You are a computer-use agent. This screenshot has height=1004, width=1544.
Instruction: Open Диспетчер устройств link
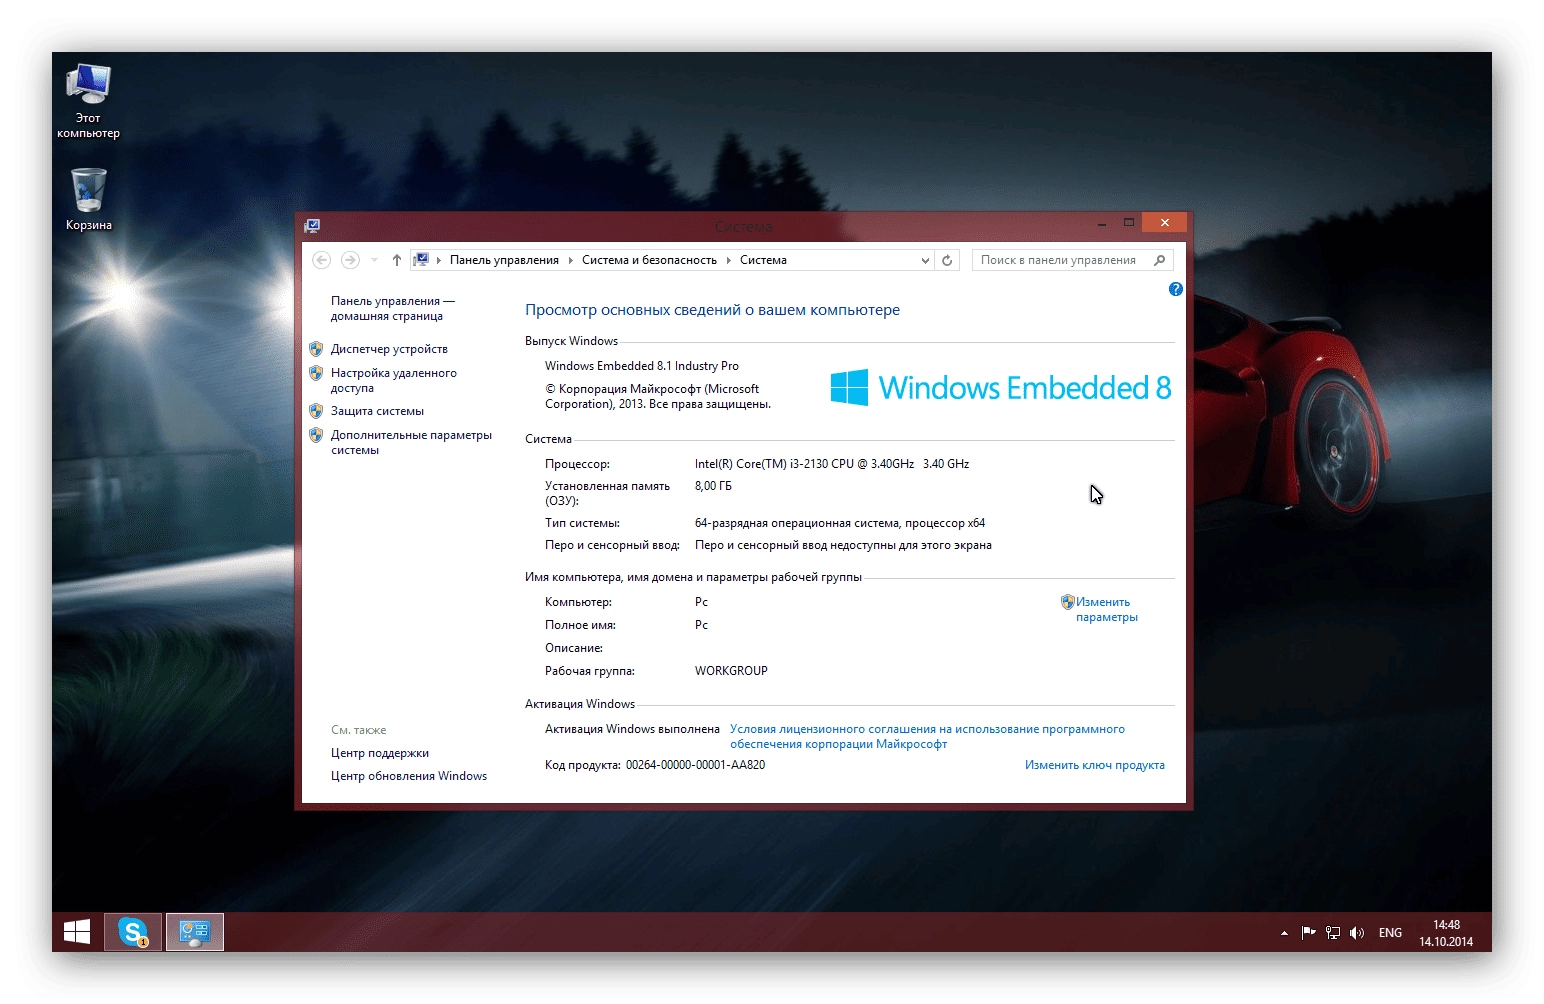389,349
